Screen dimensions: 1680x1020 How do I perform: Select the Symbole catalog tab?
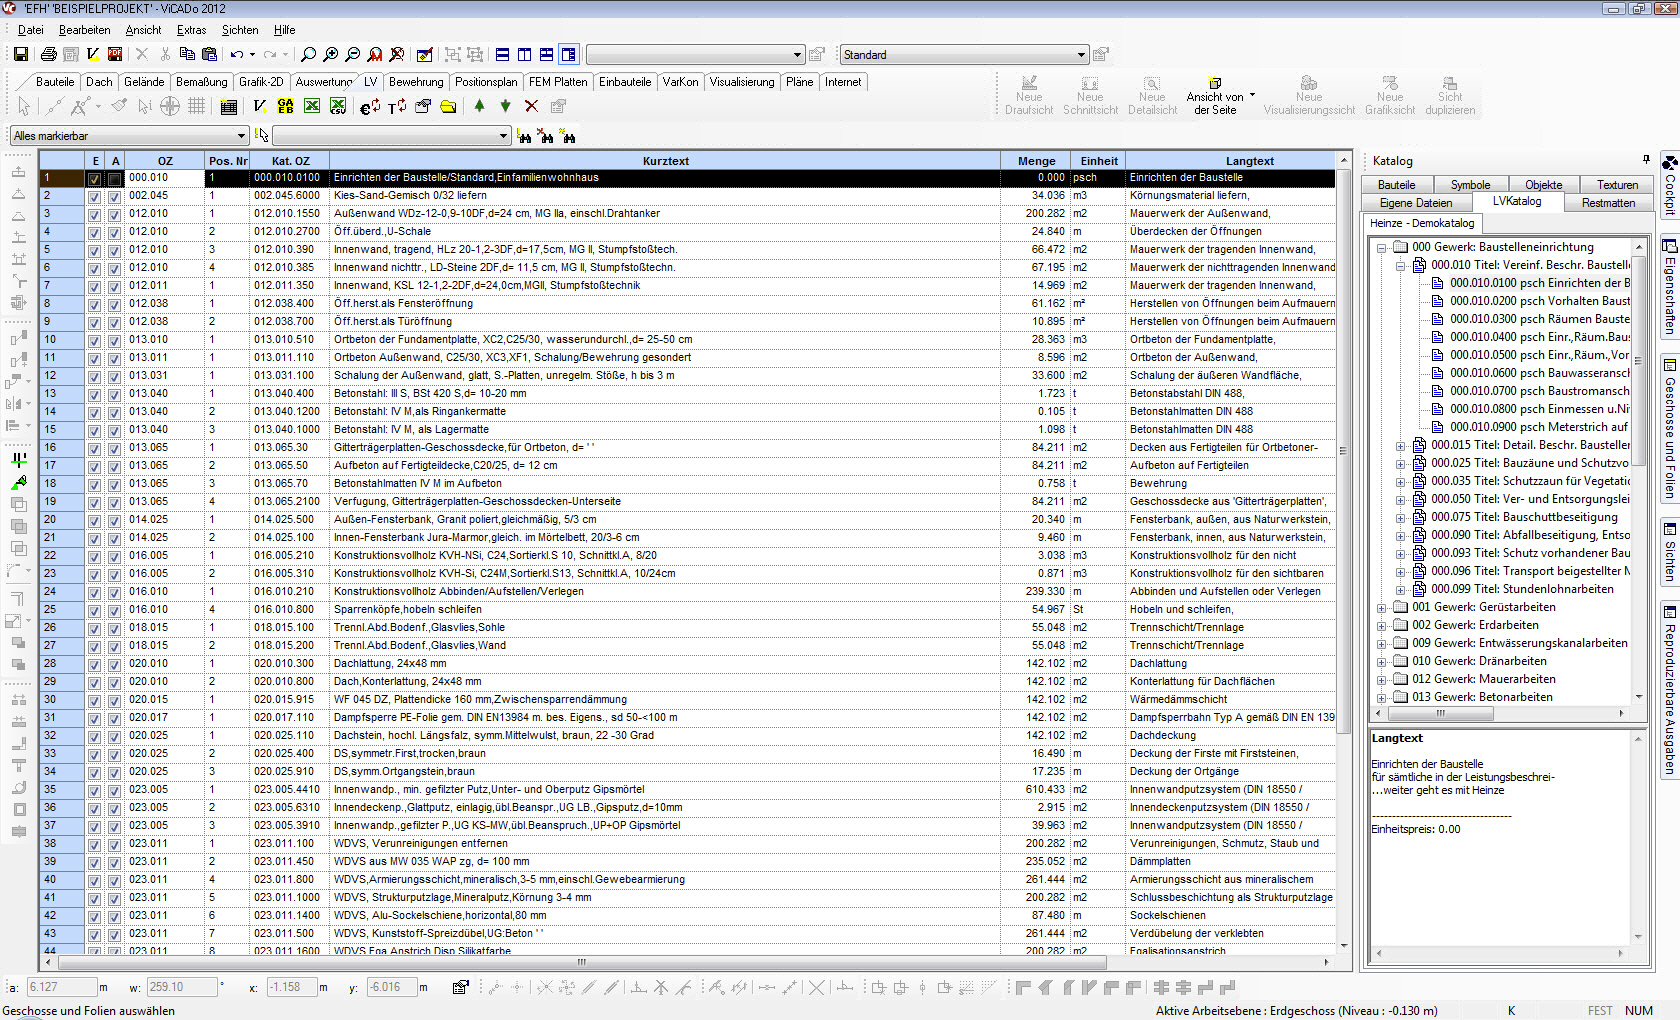1470,185
